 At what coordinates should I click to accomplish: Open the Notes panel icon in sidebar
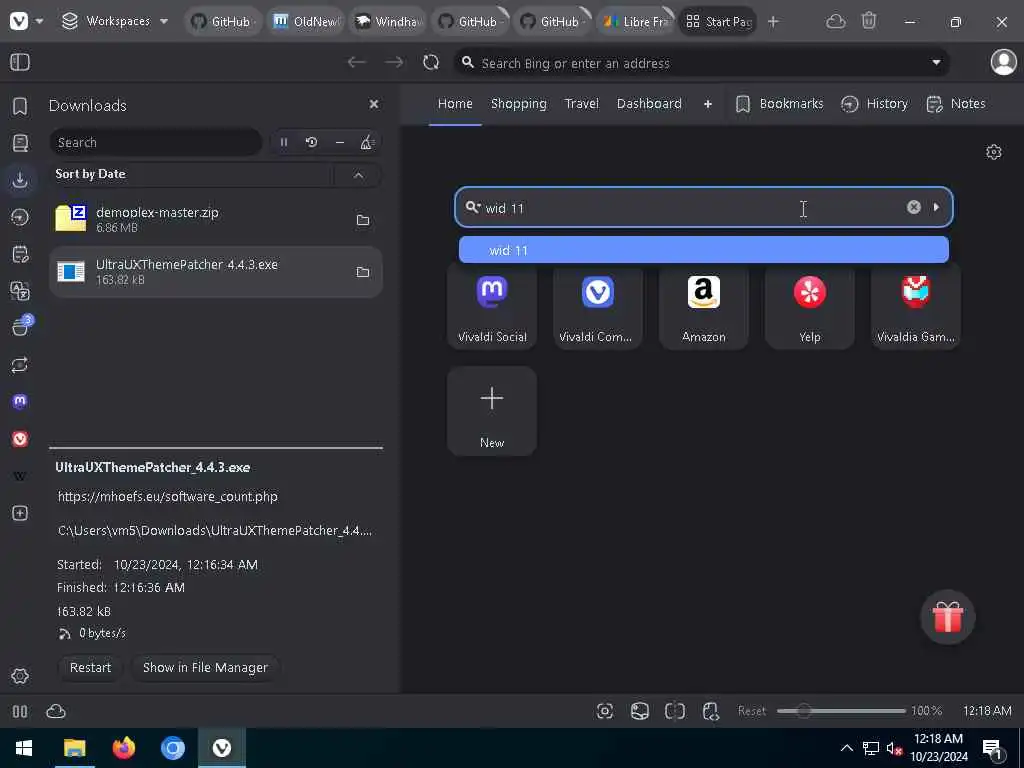point(20,254)
